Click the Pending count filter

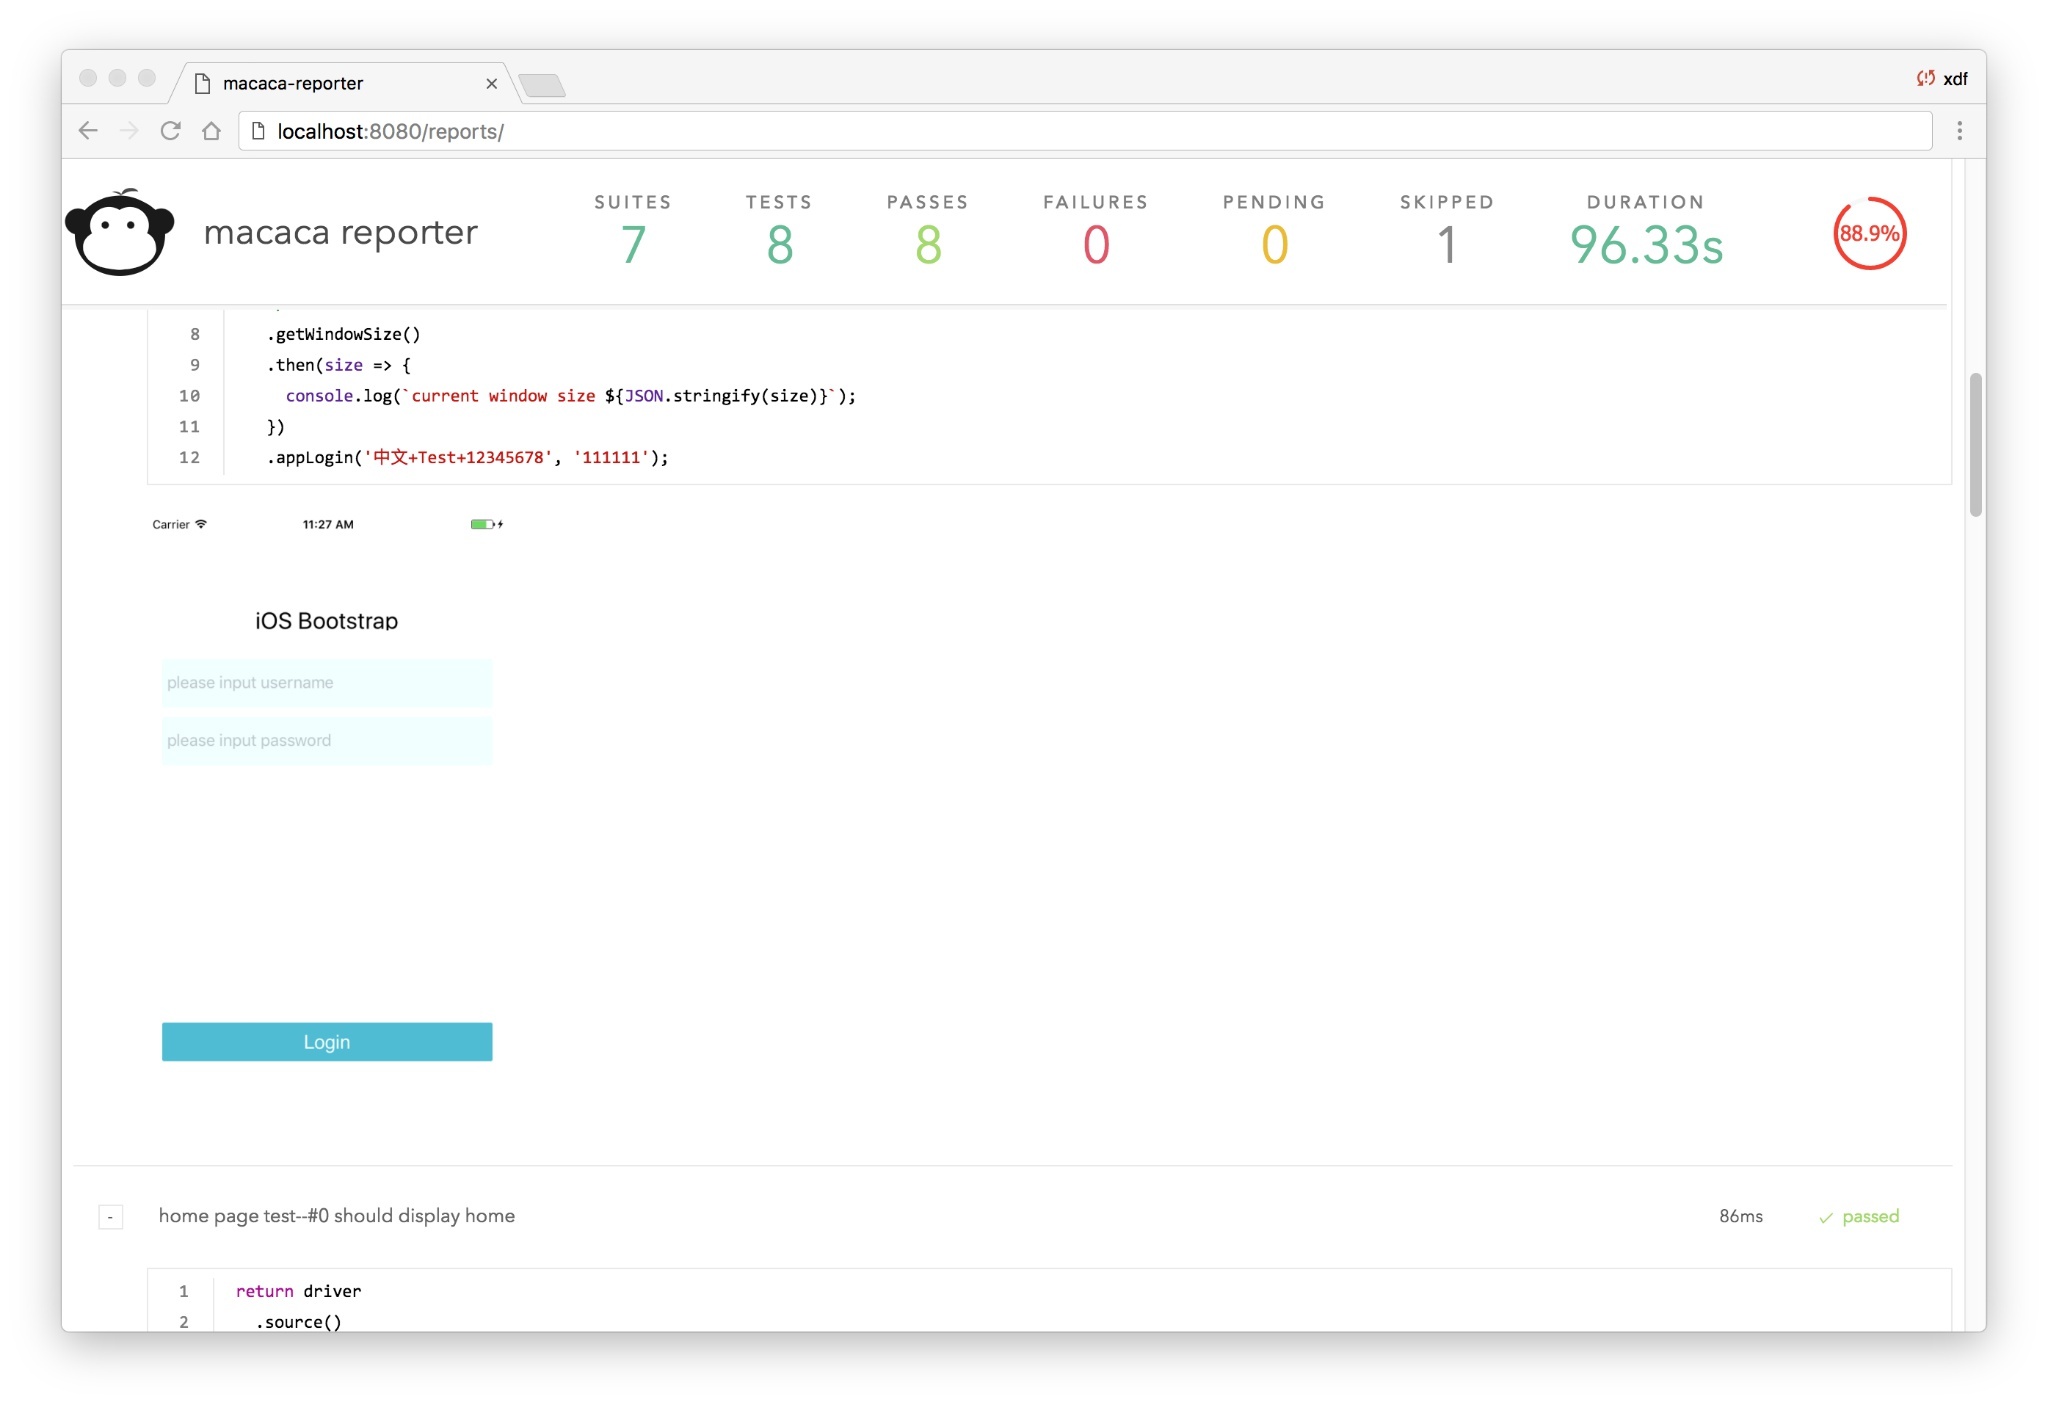[x=1273, y=244]
